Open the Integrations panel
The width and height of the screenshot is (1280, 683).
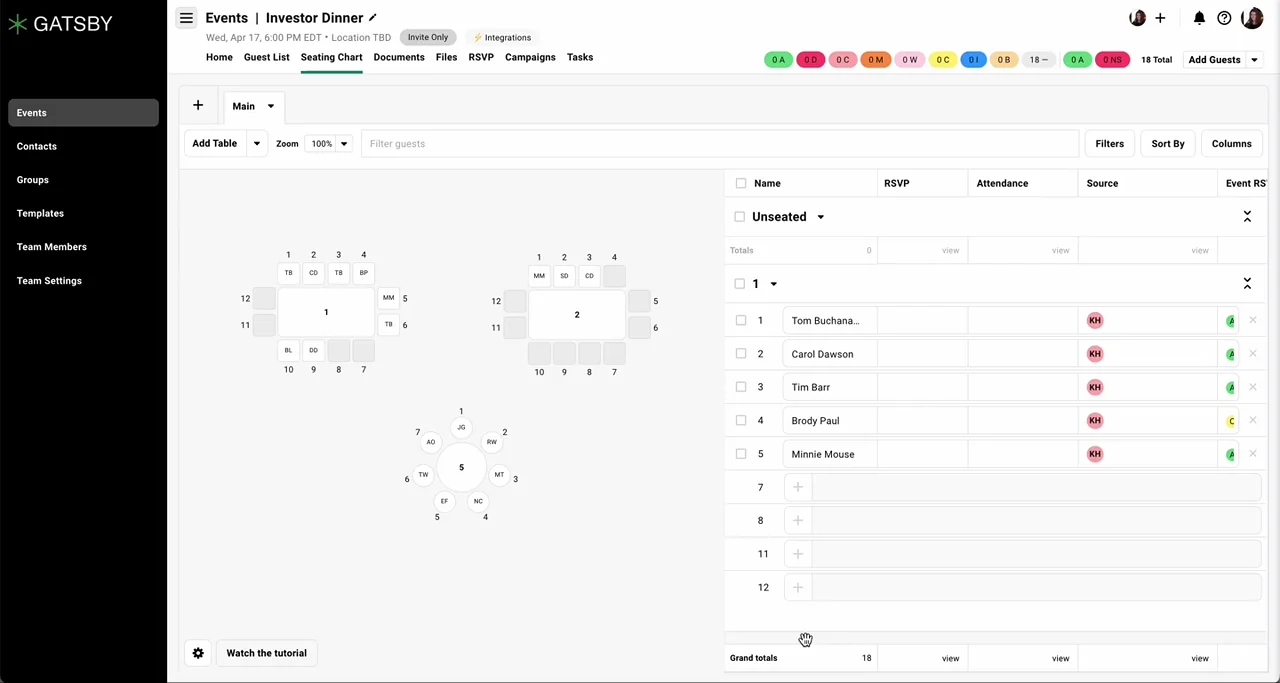click(x=501, y=37)
